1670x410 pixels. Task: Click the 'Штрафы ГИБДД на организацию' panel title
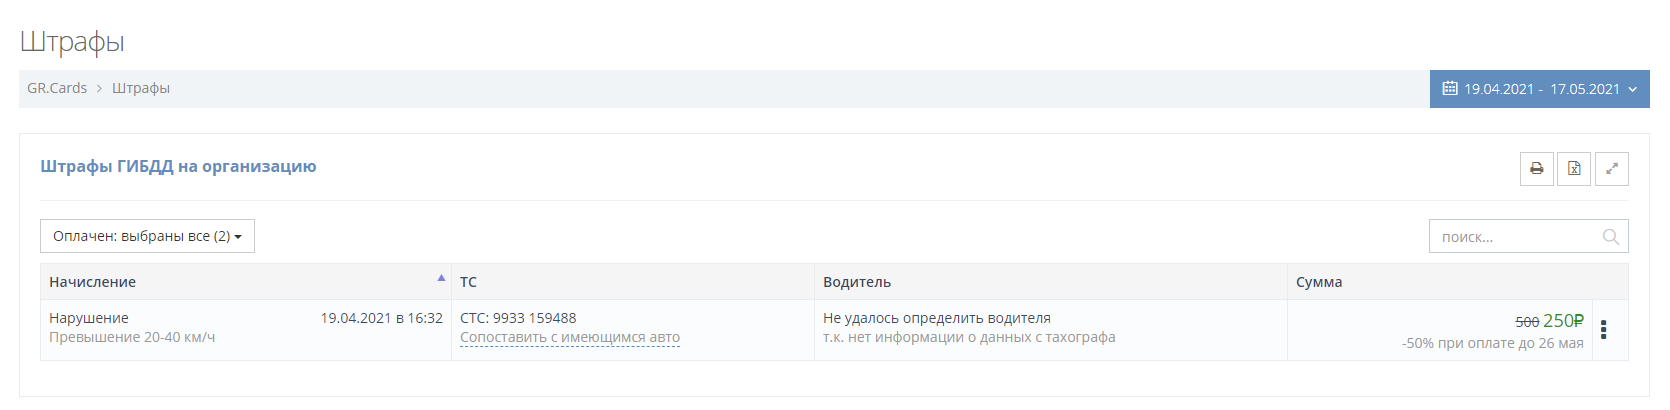click(178, 166)
